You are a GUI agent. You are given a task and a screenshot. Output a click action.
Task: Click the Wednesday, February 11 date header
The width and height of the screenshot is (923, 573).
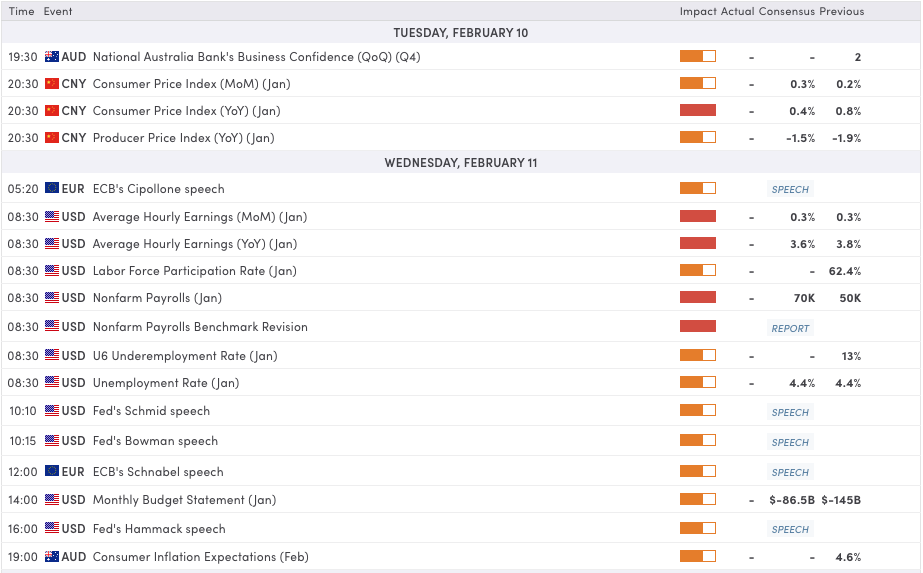(x=461, y=163)
